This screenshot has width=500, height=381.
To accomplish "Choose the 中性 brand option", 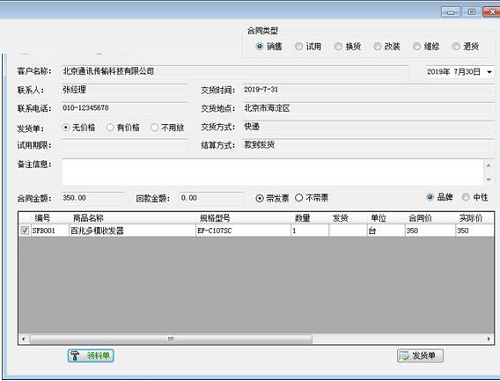I will point(465,197).
